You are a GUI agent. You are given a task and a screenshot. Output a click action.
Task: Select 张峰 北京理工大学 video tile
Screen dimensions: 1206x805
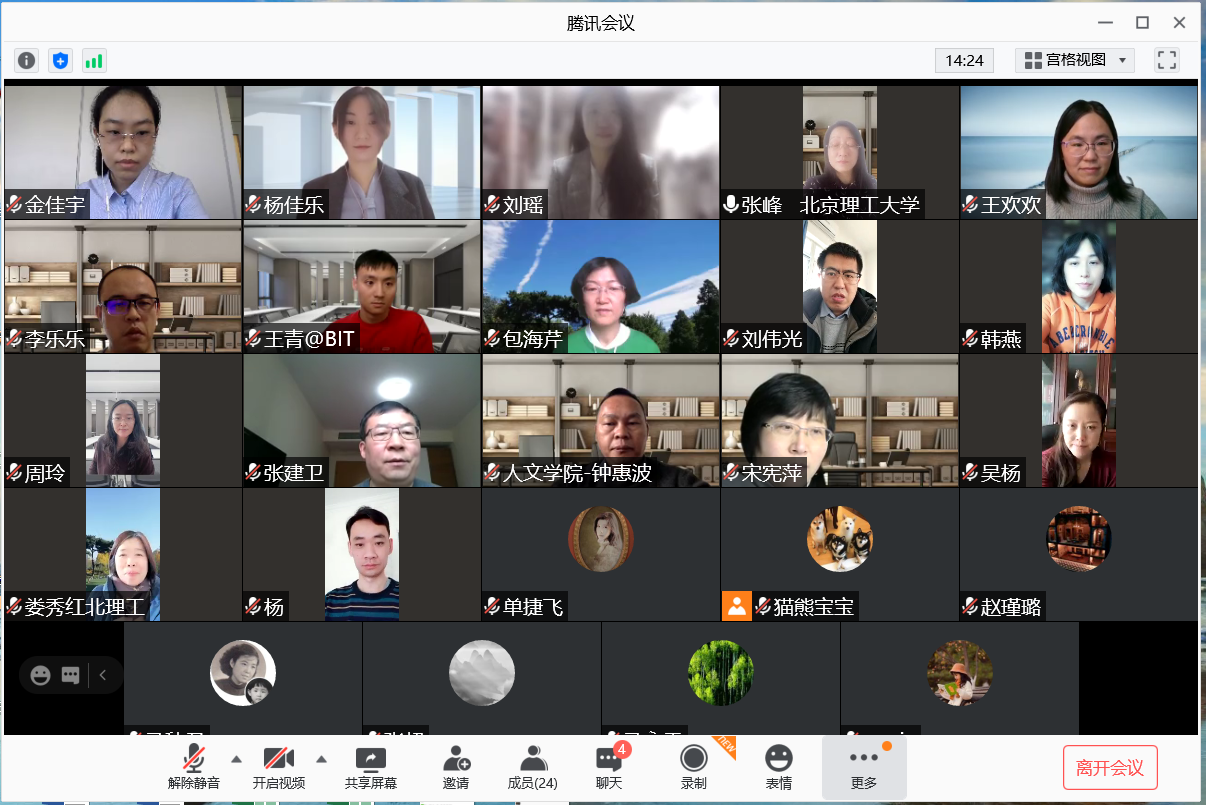click(x=839, y=152)
